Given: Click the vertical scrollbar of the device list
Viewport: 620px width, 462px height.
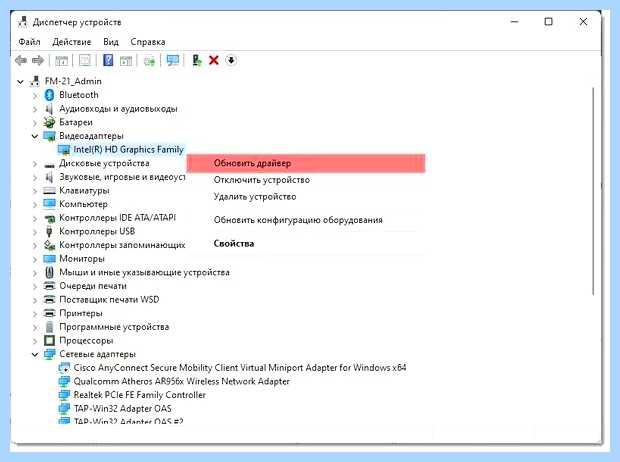Looking at the screenshot, I should point(593,191).
